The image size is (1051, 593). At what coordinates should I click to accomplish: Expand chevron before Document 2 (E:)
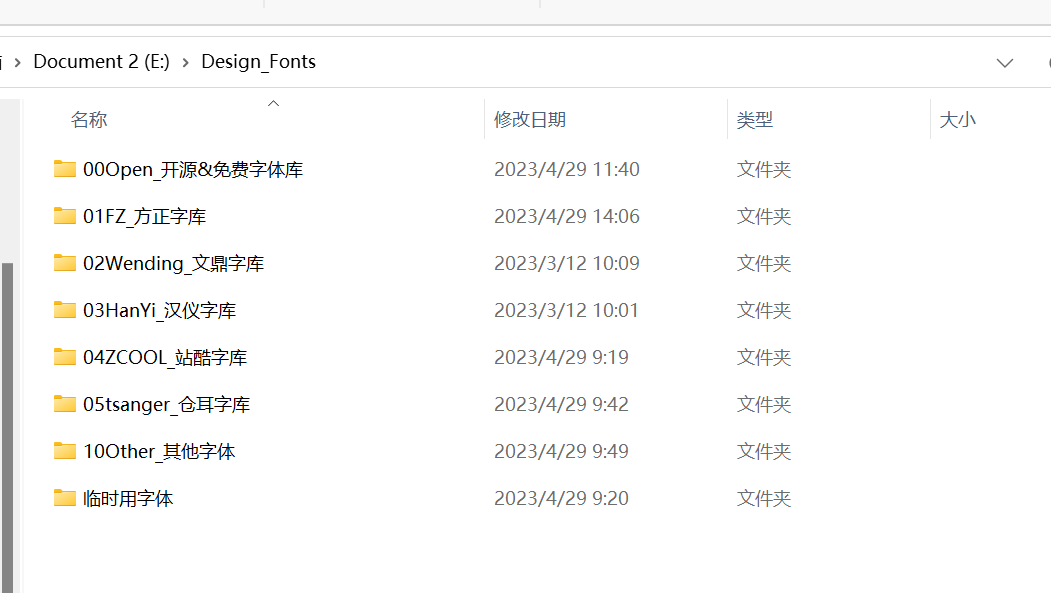pos(17,62)
